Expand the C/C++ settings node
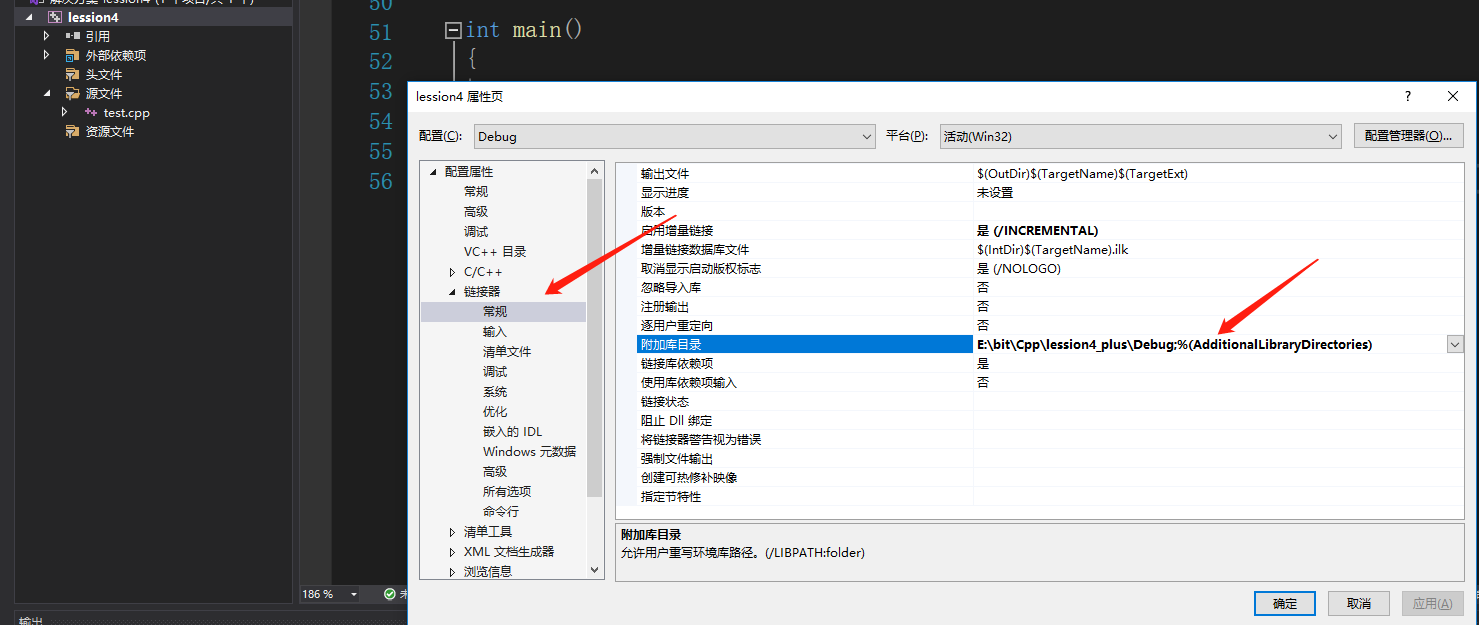 click(x=451, y=271)
